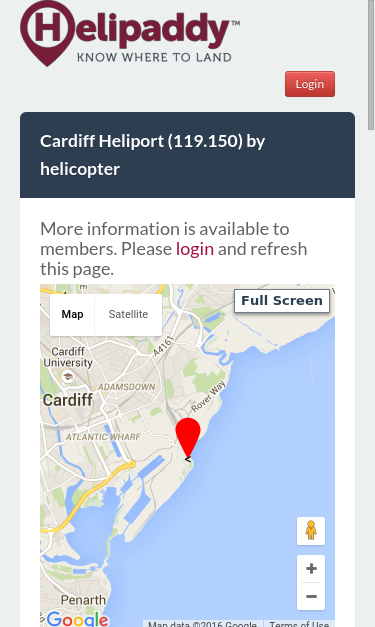This screenshot has height=627, width=375.
Task: Click the red Login button
Action: pos(310,84)
